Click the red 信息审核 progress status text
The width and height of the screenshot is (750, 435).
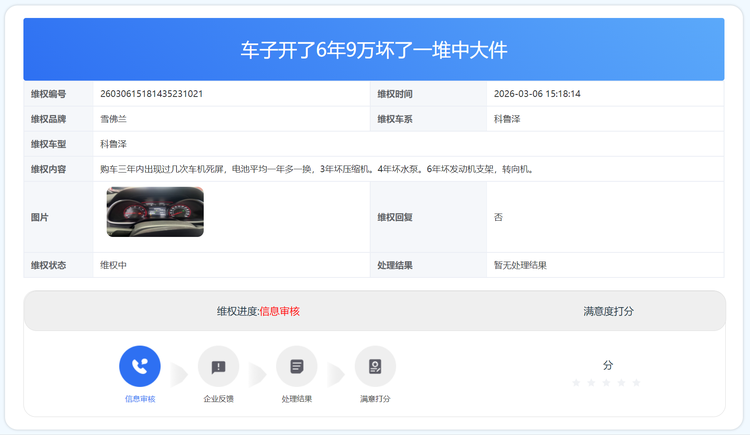(x=279, y=311)
